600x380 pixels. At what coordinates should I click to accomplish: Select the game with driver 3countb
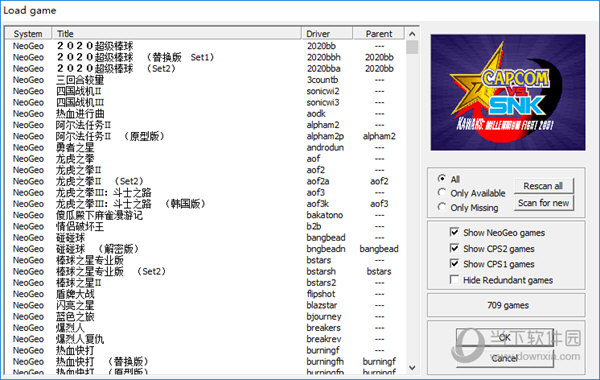pos(205,80)
